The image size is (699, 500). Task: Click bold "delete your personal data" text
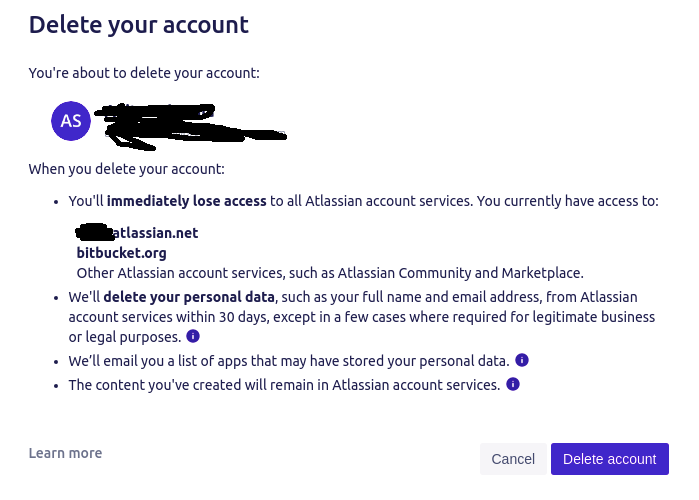point(189,297)
